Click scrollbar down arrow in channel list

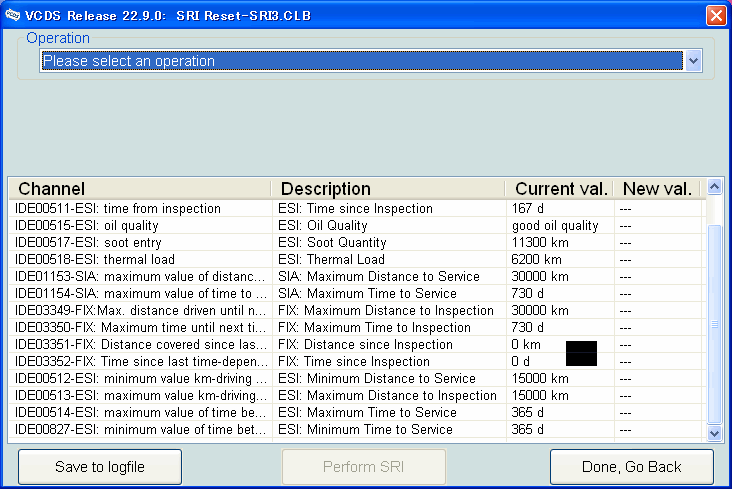coord(714,433)
